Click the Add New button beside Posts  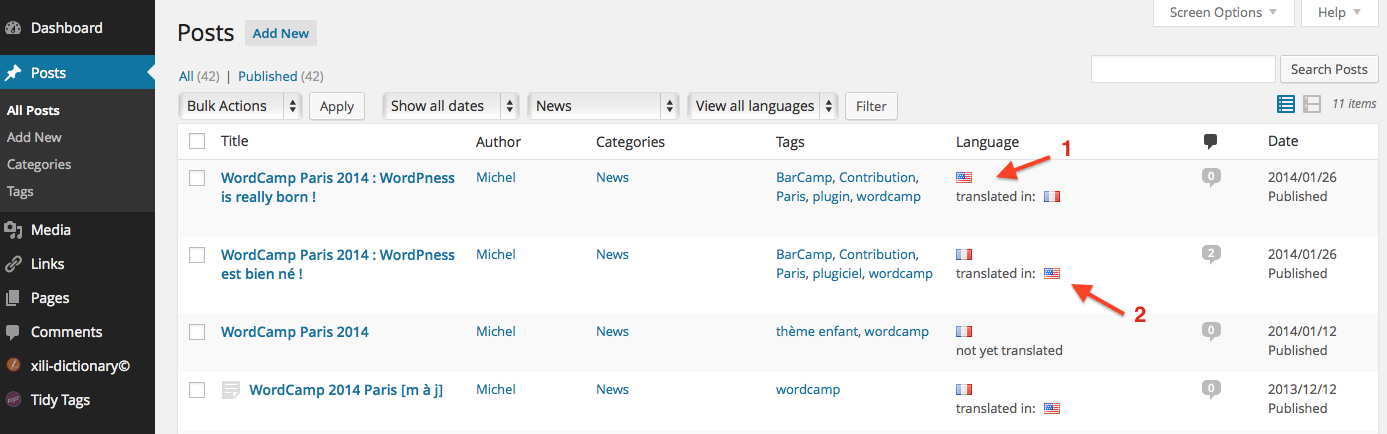pos(280,33)
